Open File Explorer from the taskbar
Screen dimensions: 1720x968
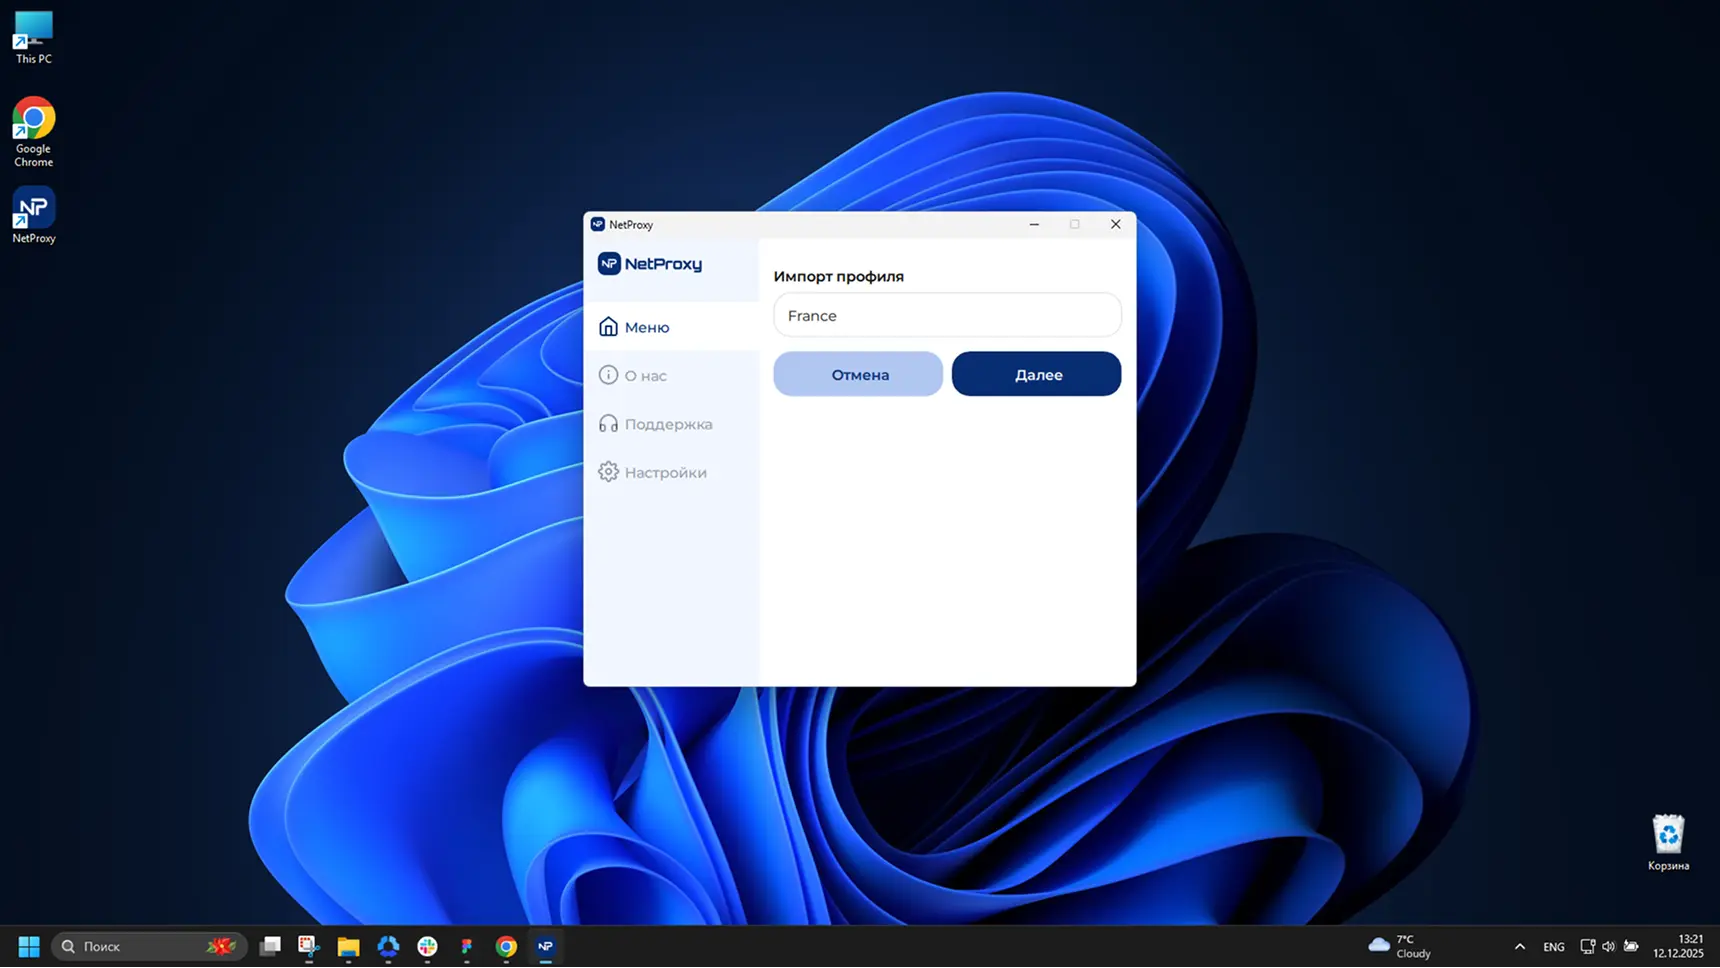(348, 946)
